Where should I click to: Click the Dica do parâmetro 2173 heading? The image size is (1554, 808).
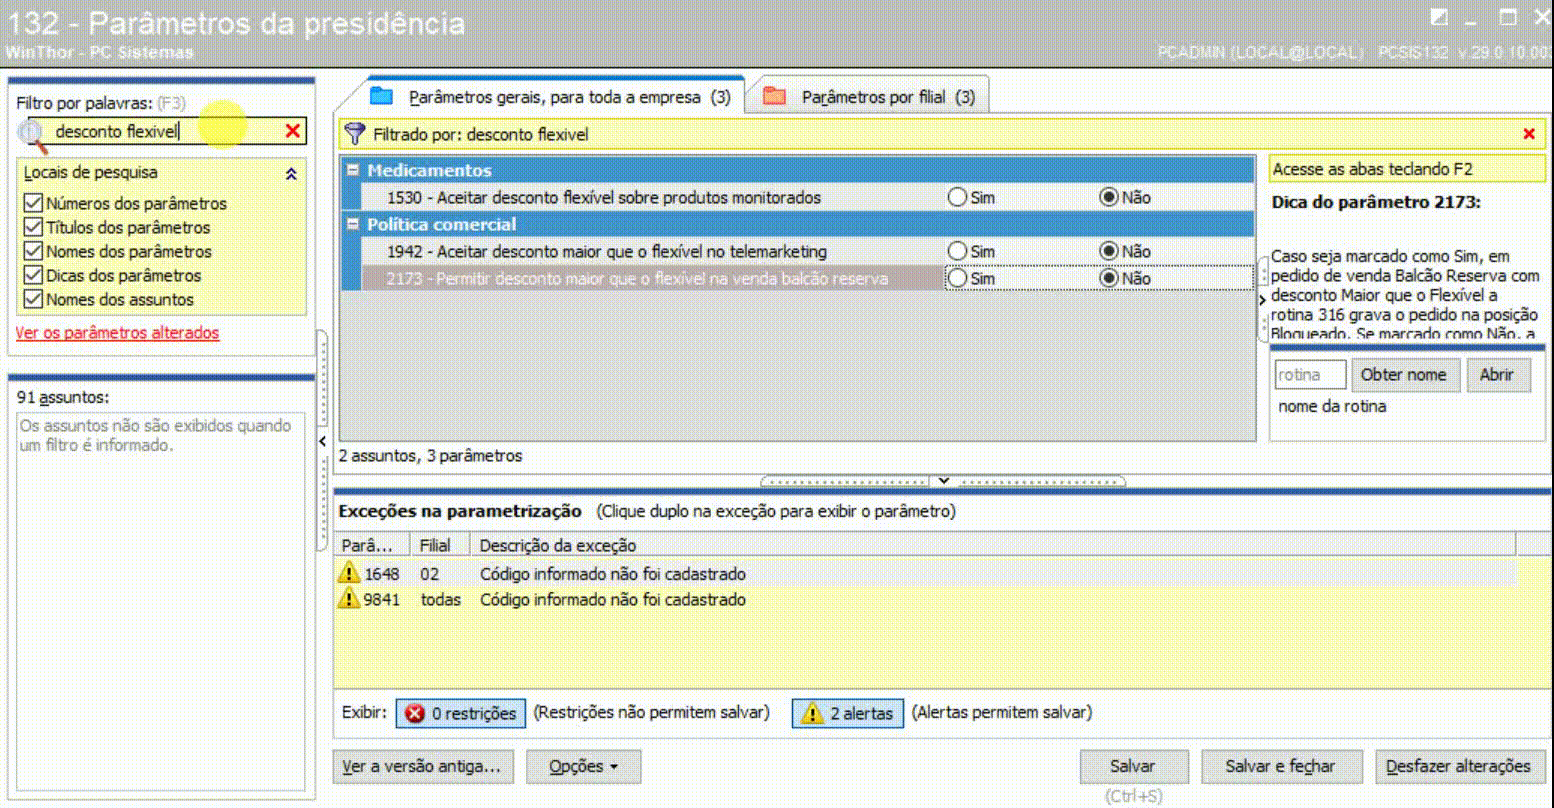click(x=1376, y=202)
